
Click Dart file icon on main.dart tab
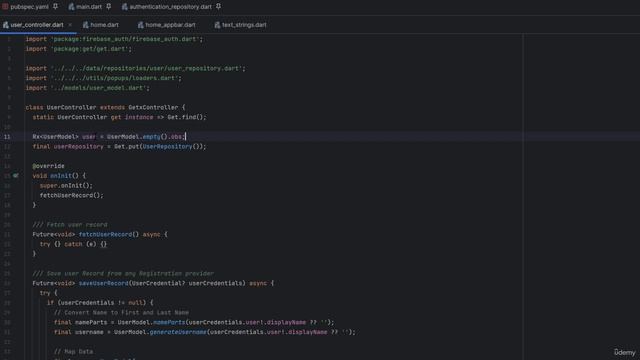tap(71, 7)
